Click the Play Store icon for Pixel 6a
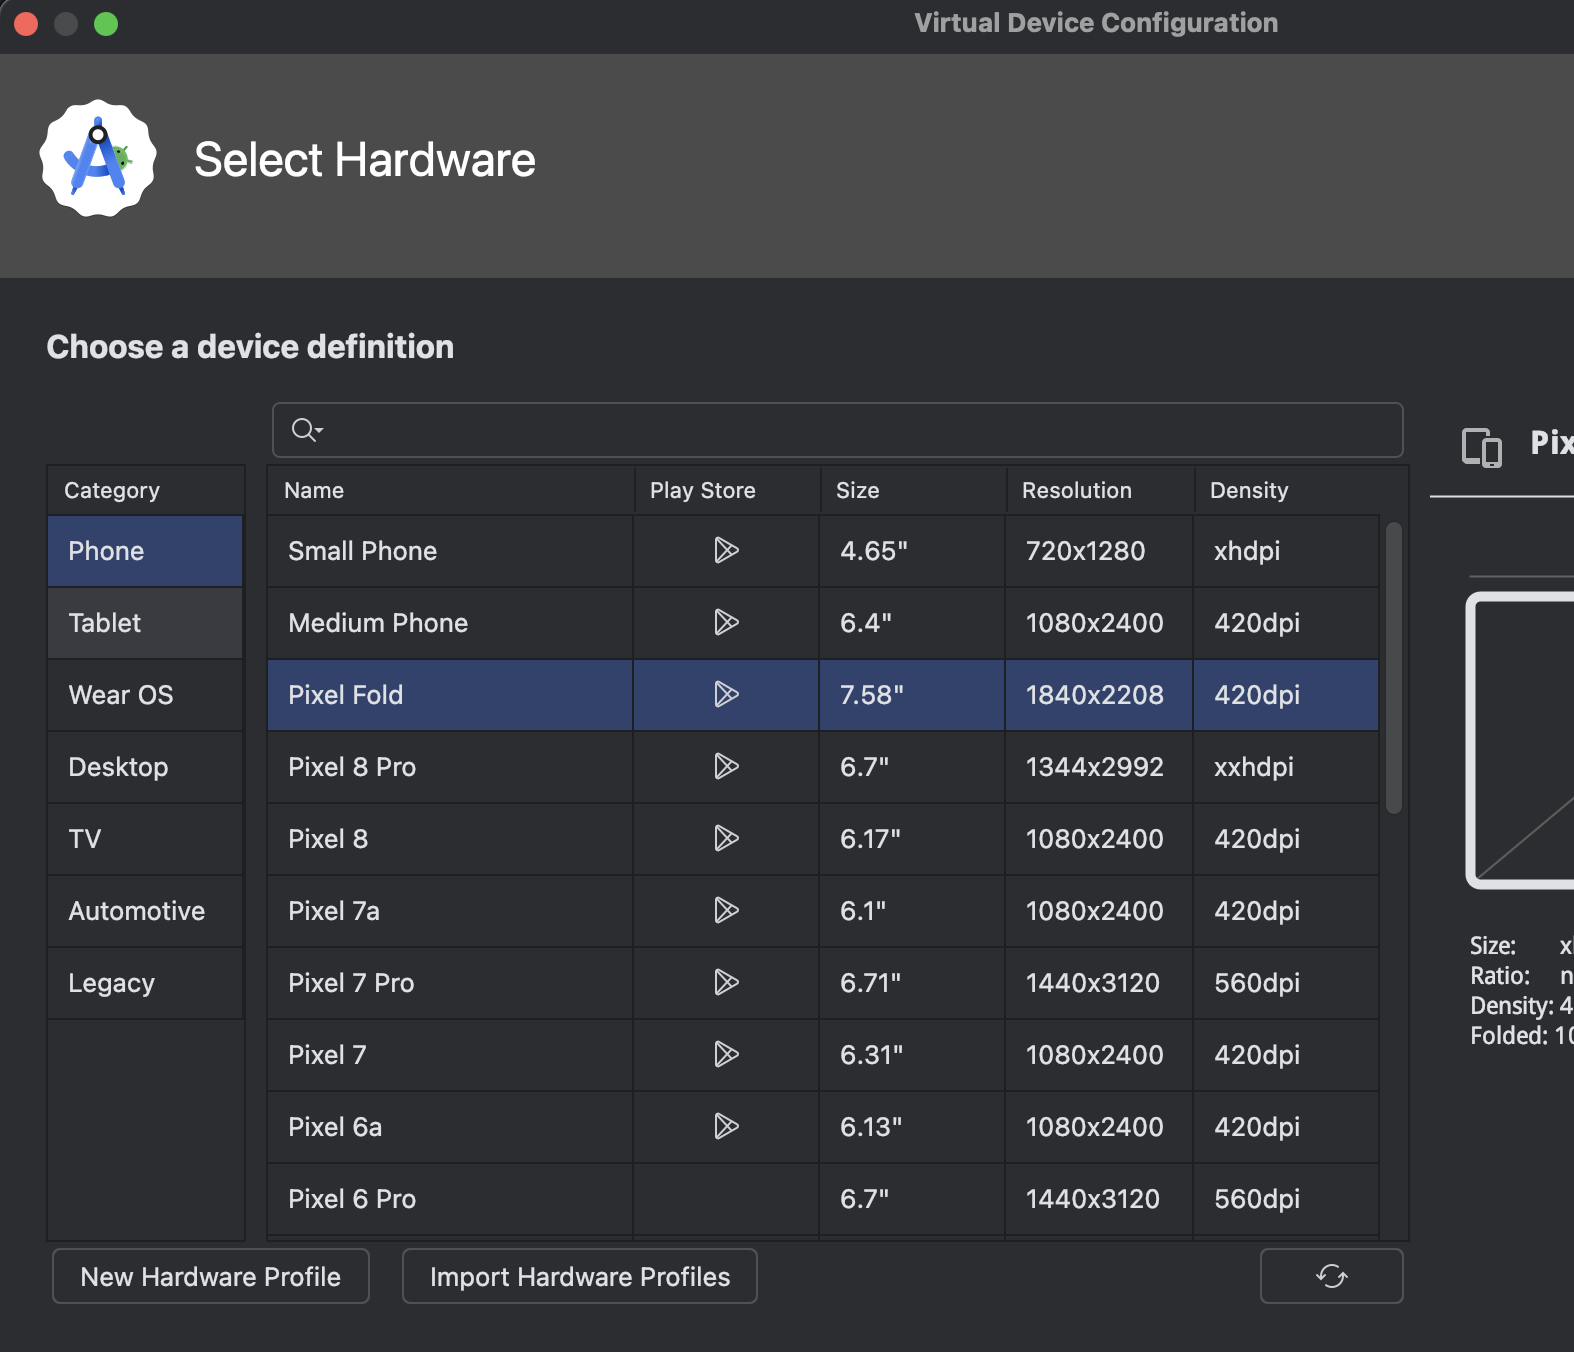1574x1352 pixels. tap(726, 1126)
